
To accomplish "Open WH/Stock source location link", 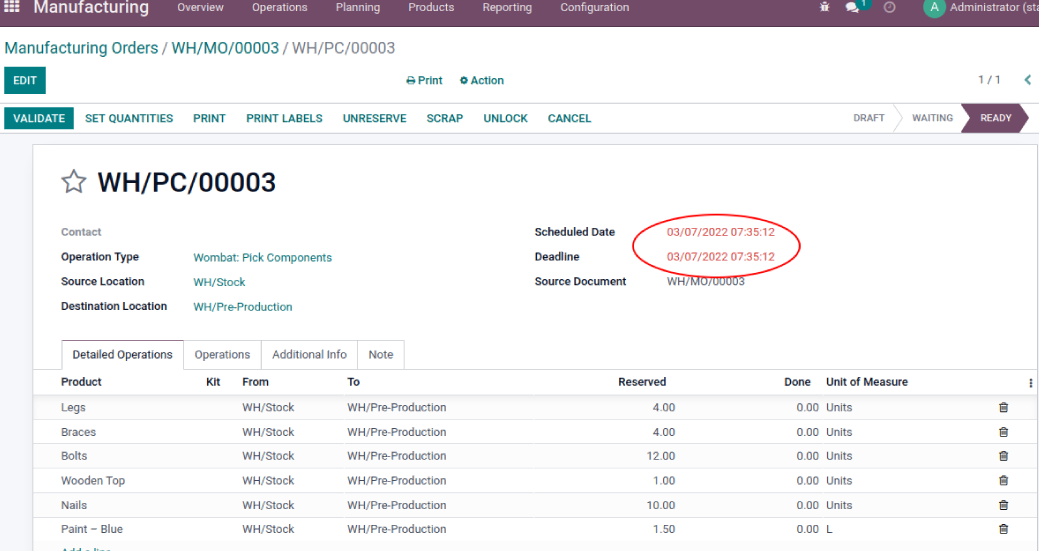I will tap(219, 282).
